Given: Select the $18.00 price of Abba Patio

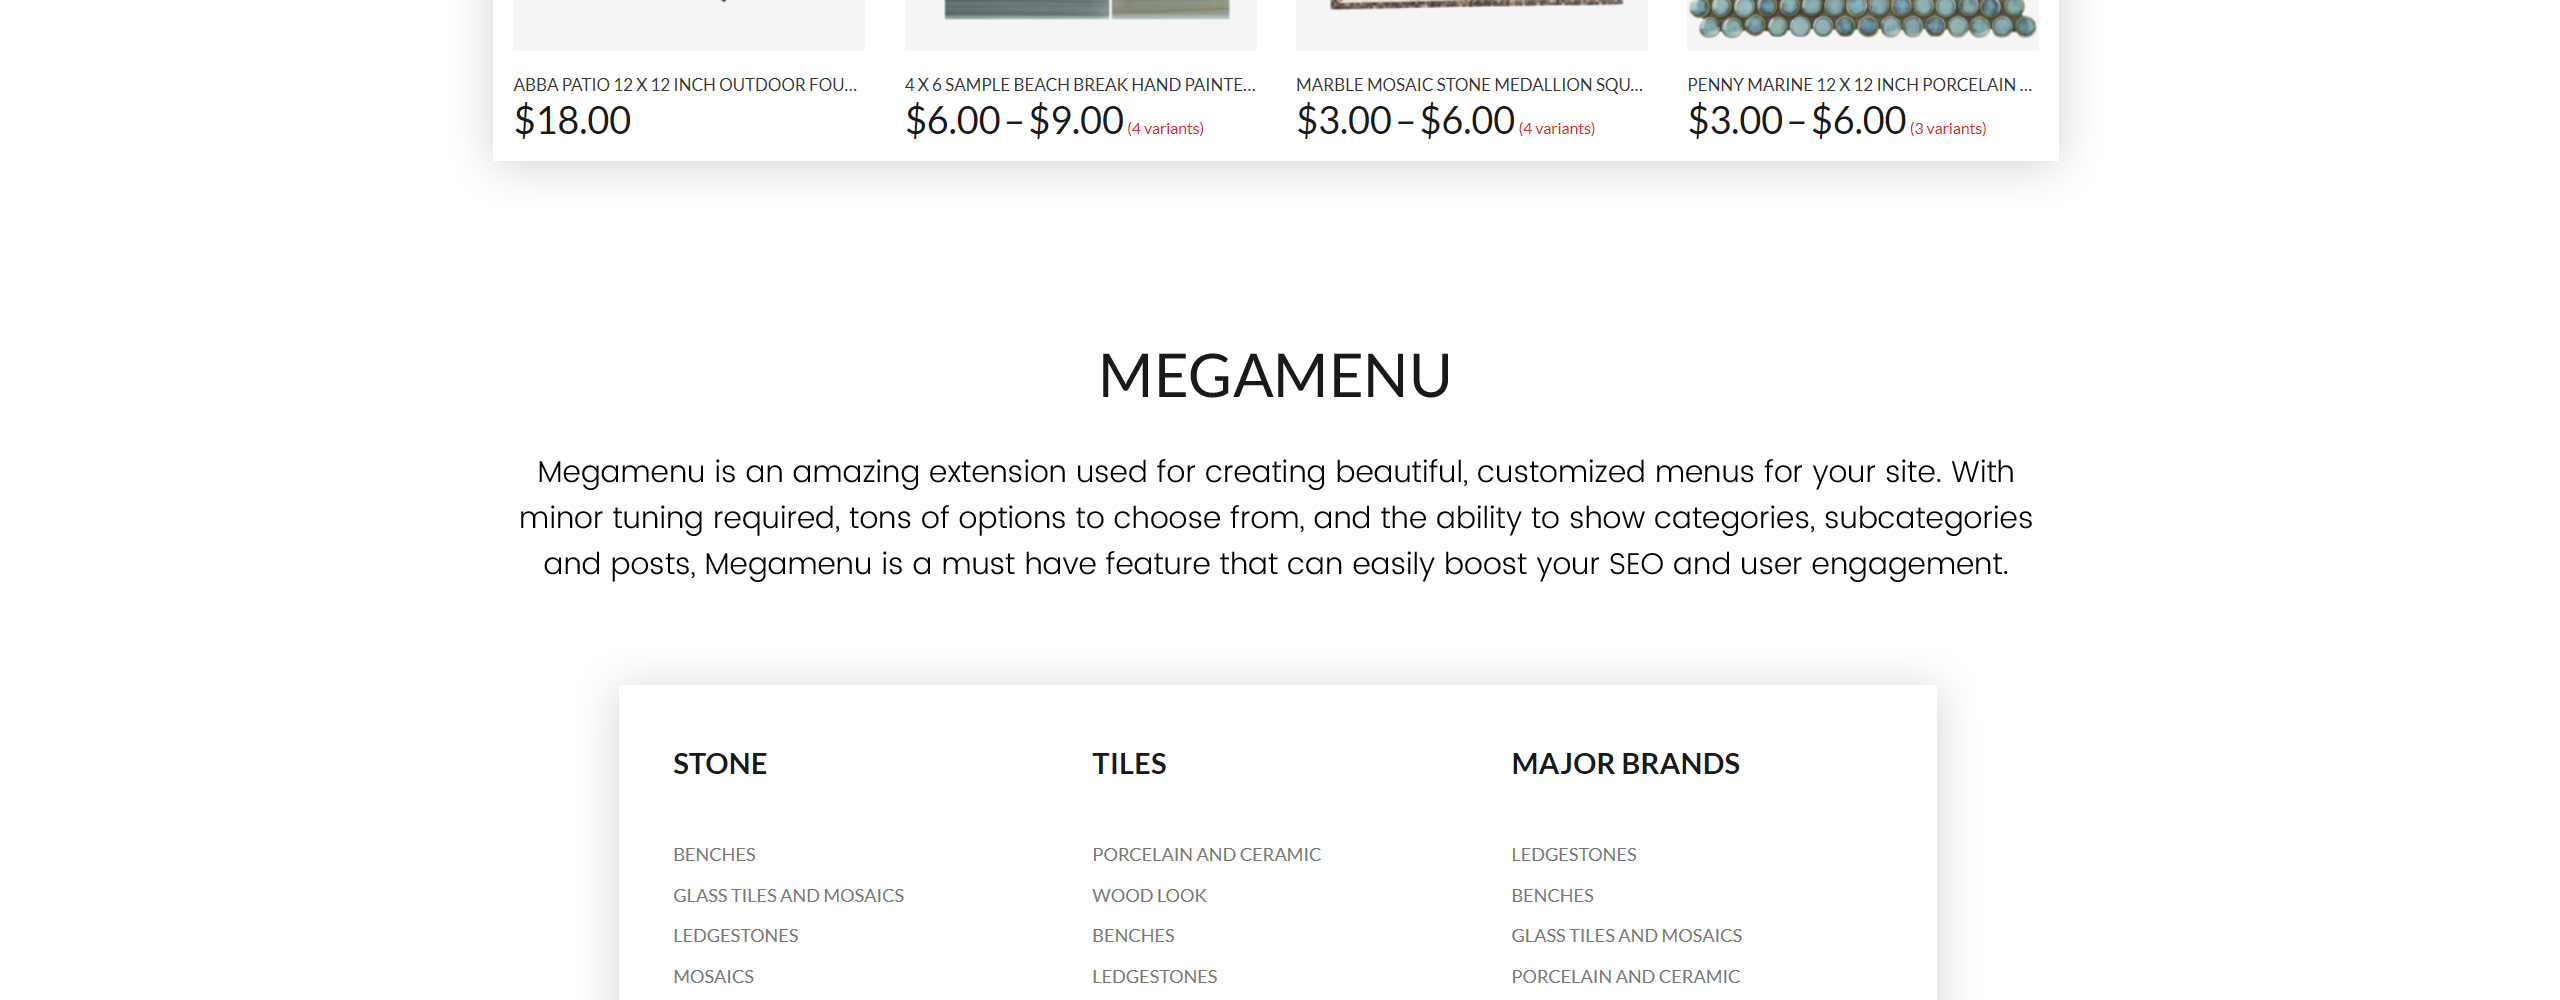Looking at the screenshot, I should click(x=572, y=121).
